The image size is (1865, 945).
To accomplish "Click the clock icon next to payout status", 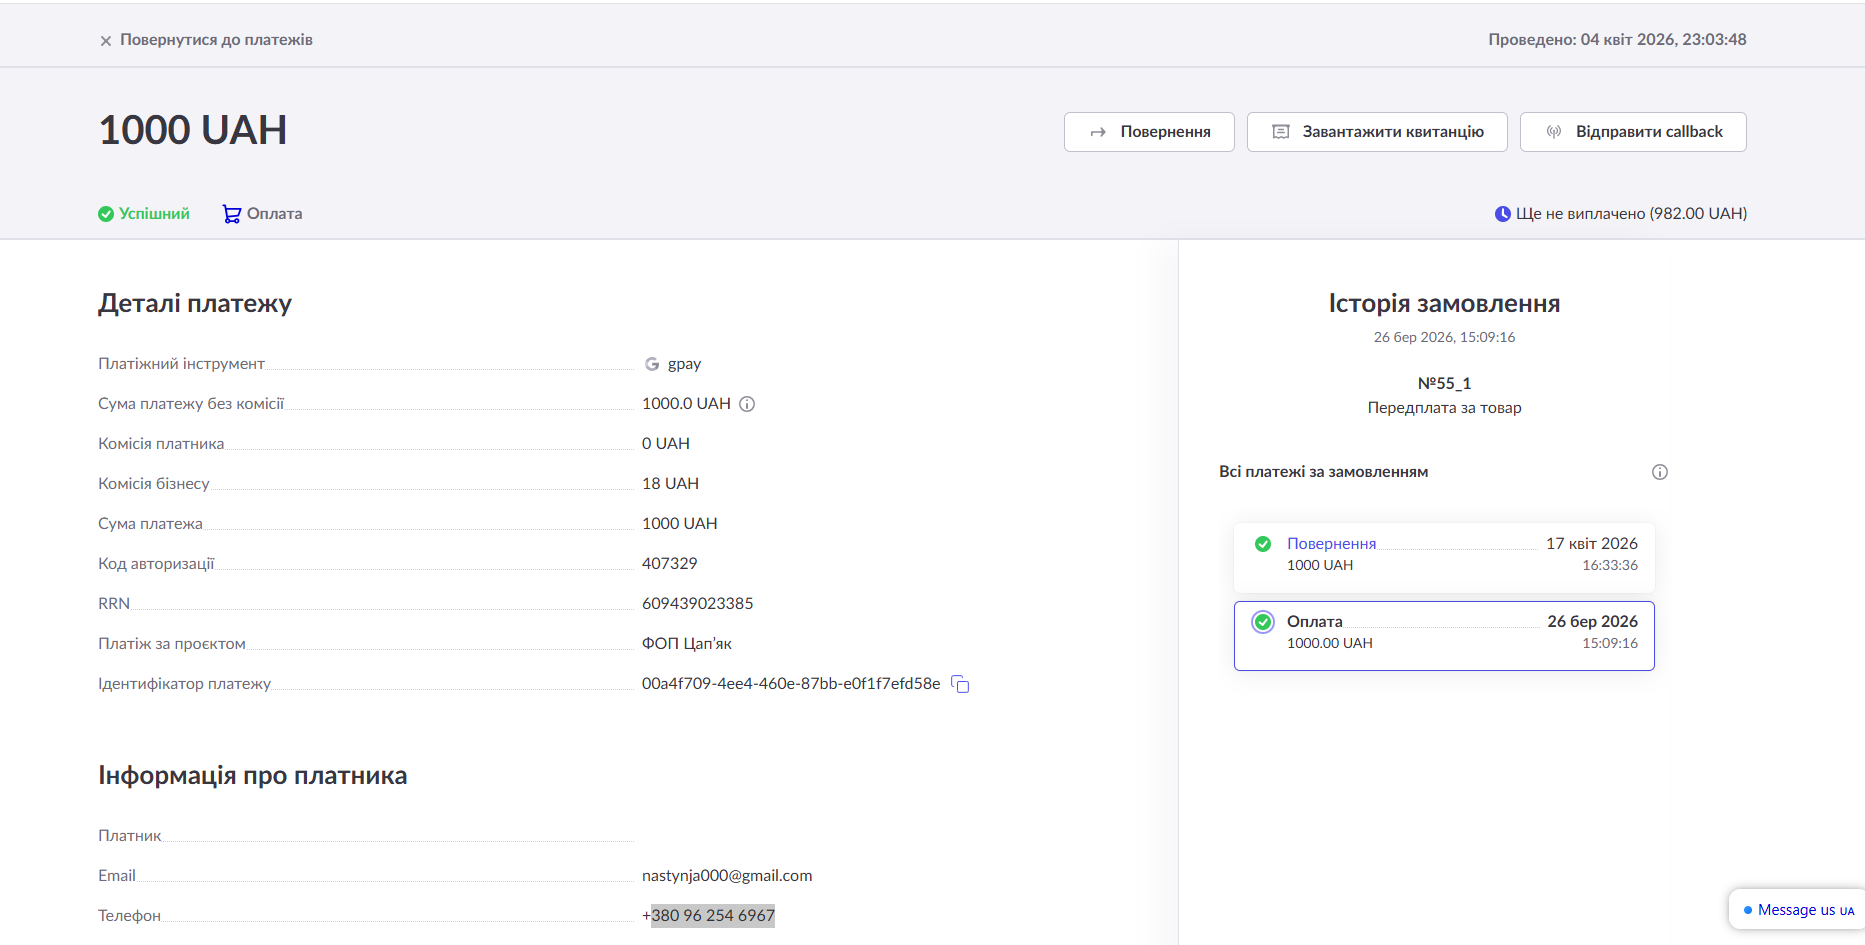I will point(1502,214).
